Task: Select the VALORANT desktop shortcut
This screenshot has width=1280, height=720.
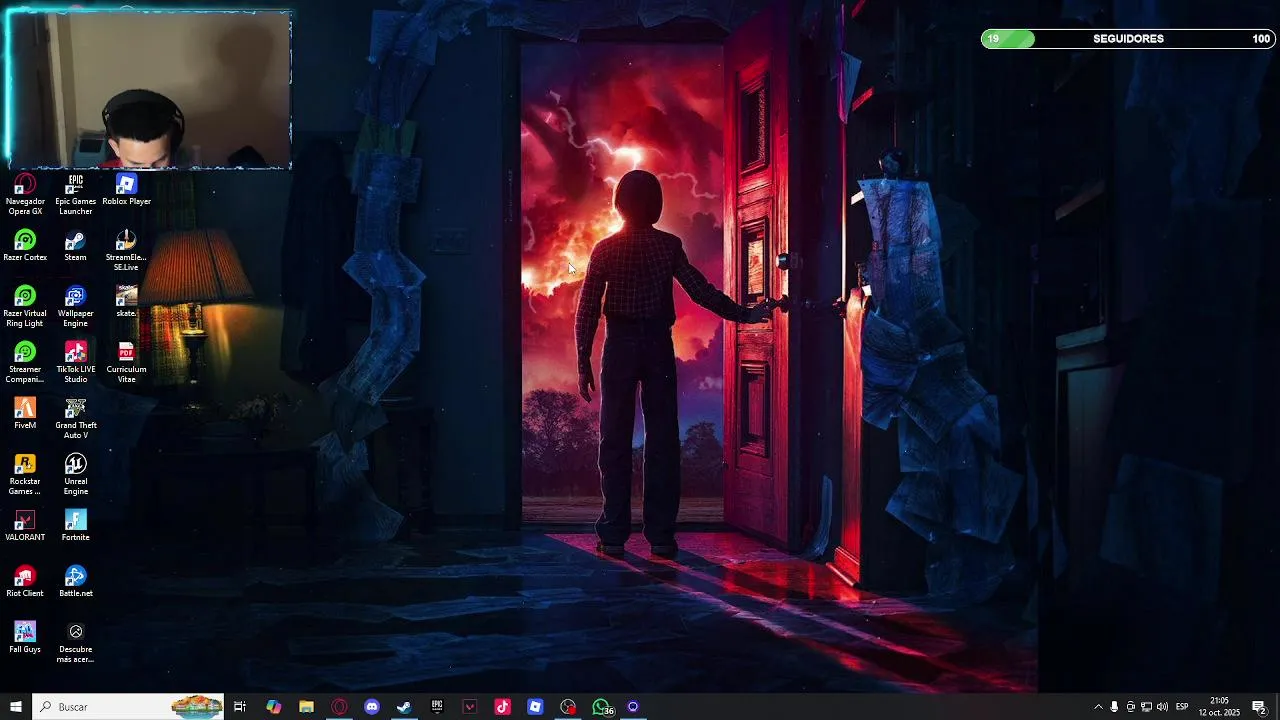Action: click(x=25, y=526)
